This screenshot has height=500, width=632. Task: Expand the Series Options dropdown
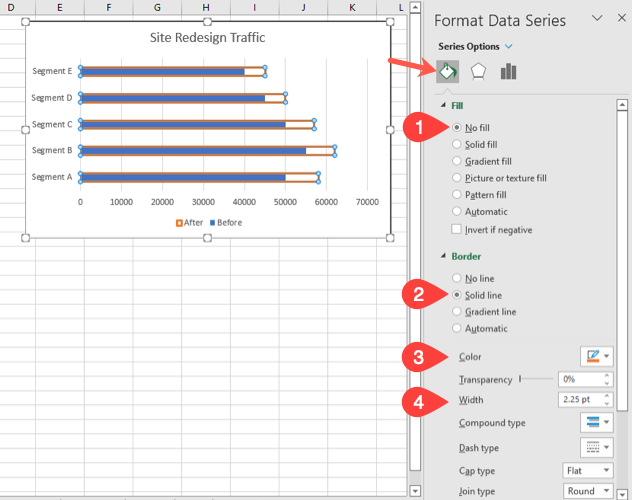[508, 46]
